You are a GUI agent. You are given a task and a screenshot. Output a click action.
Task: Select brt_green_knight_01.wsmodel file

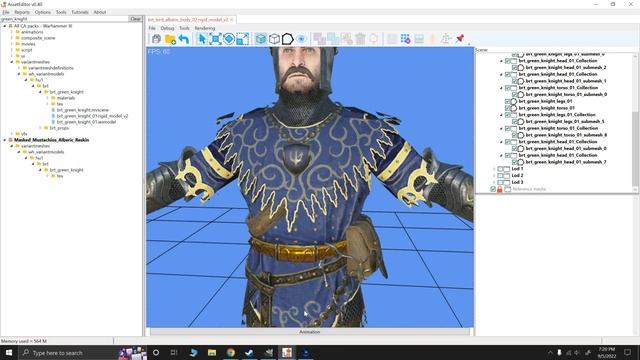86,122
